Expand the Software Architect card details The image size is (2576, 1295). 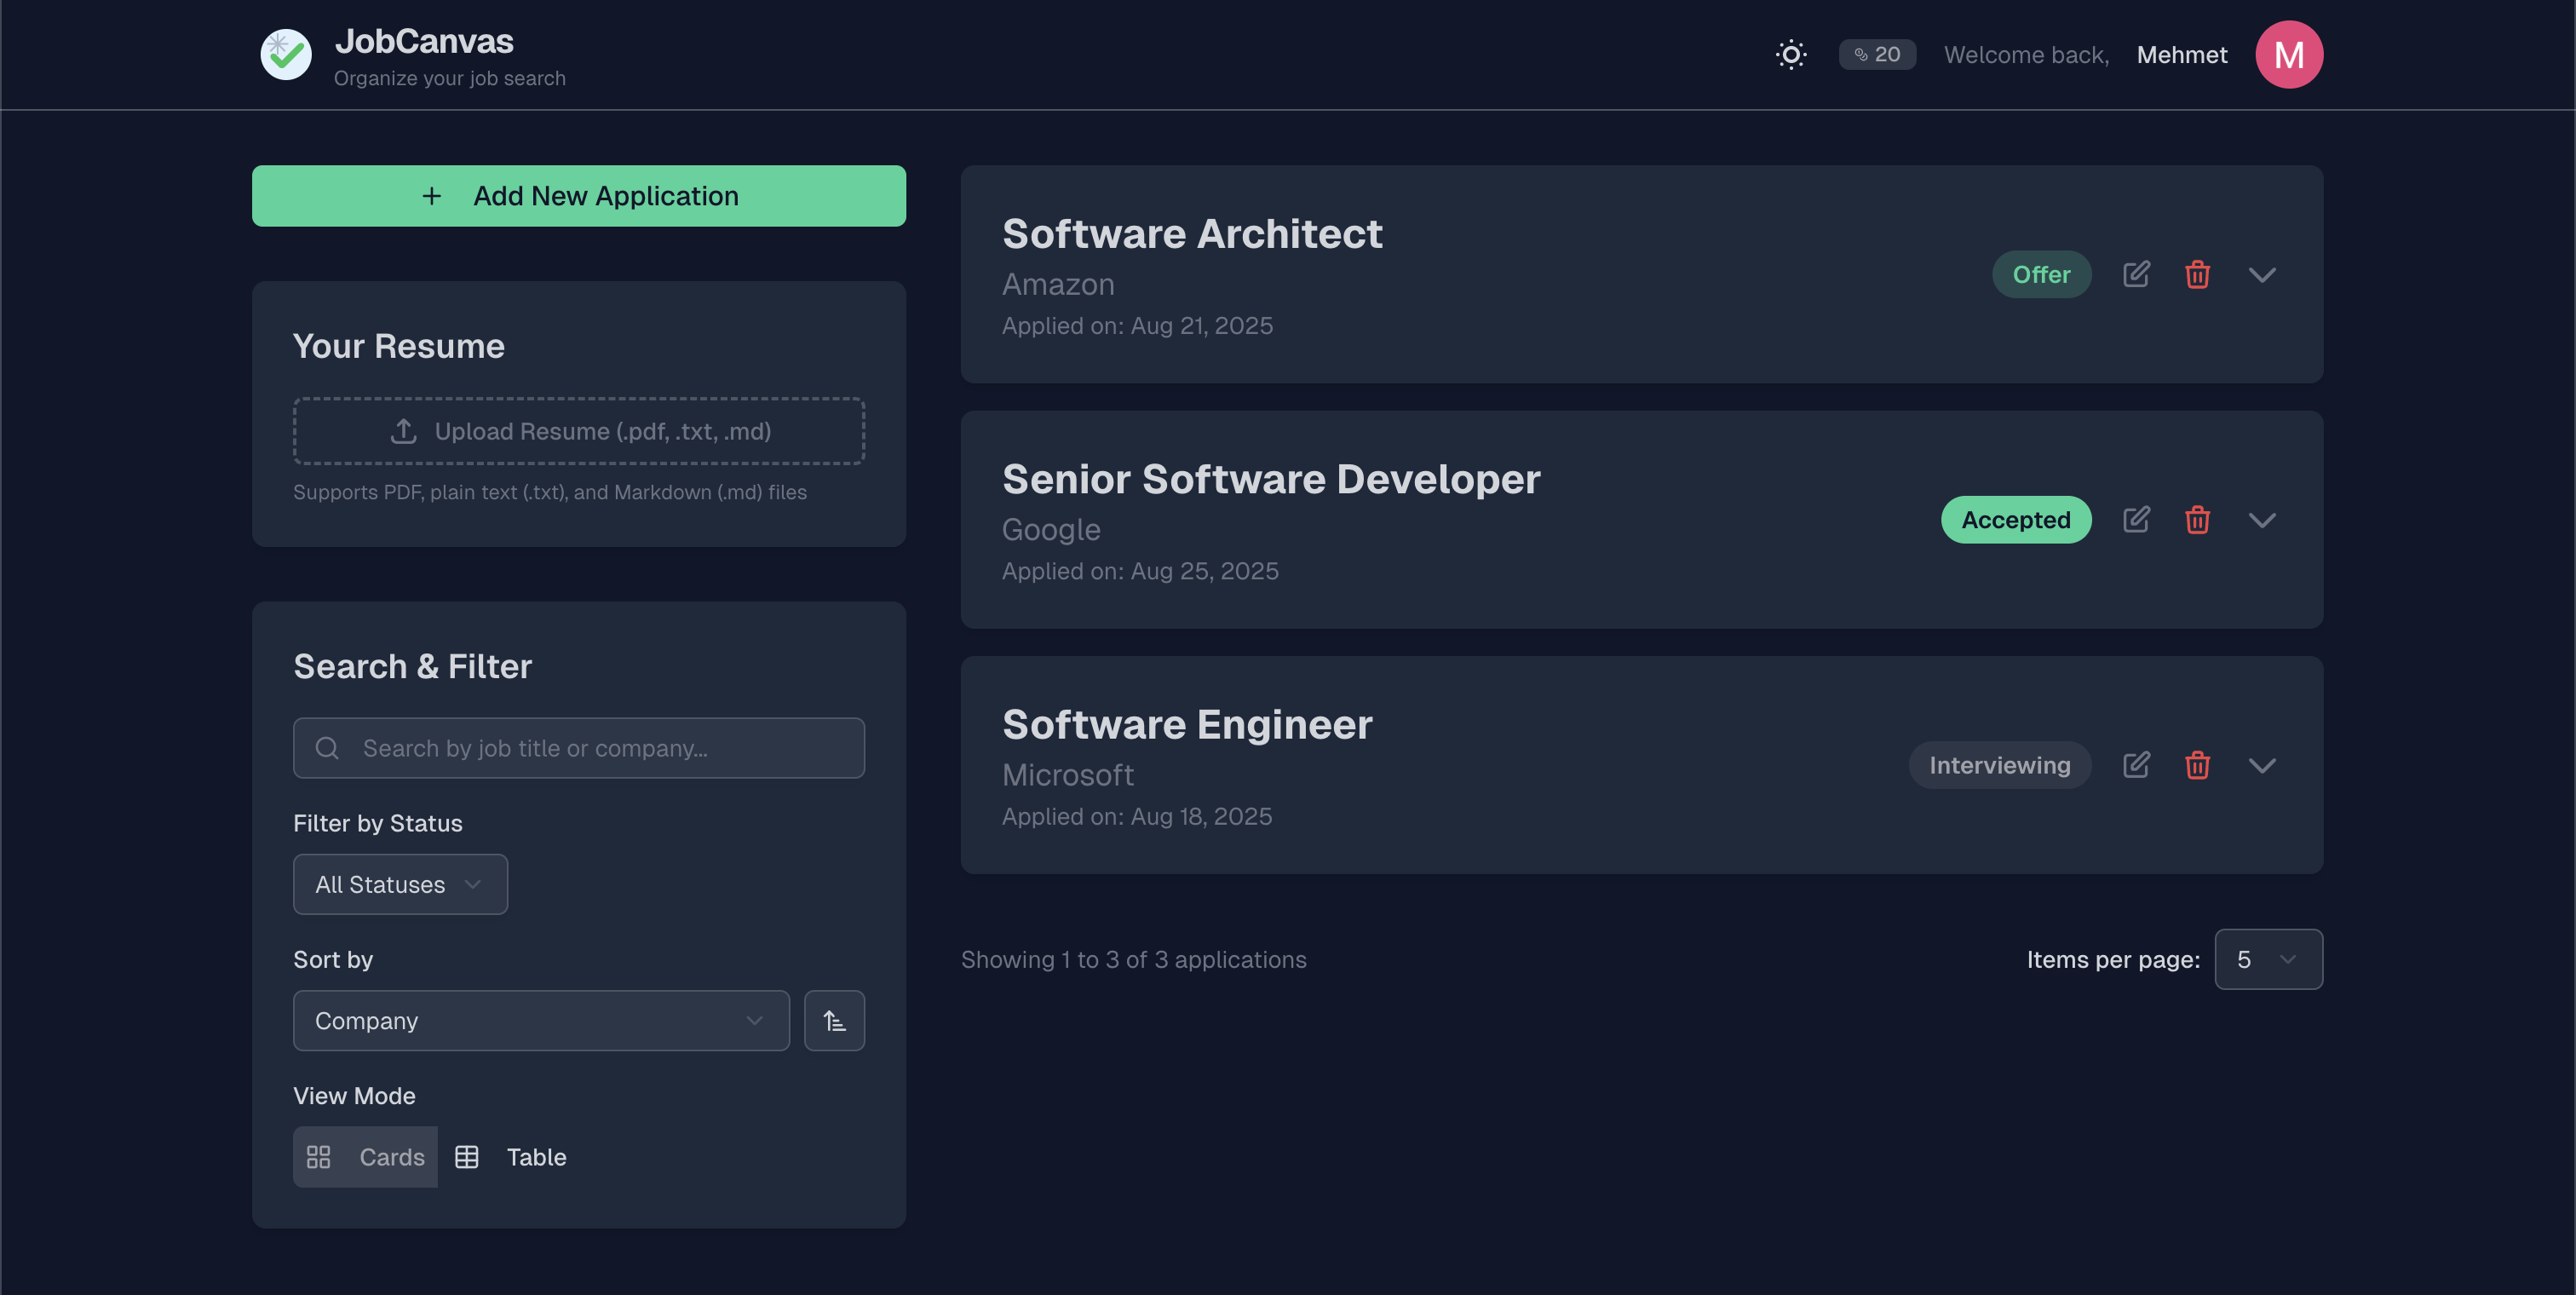tap(2261, 274)
